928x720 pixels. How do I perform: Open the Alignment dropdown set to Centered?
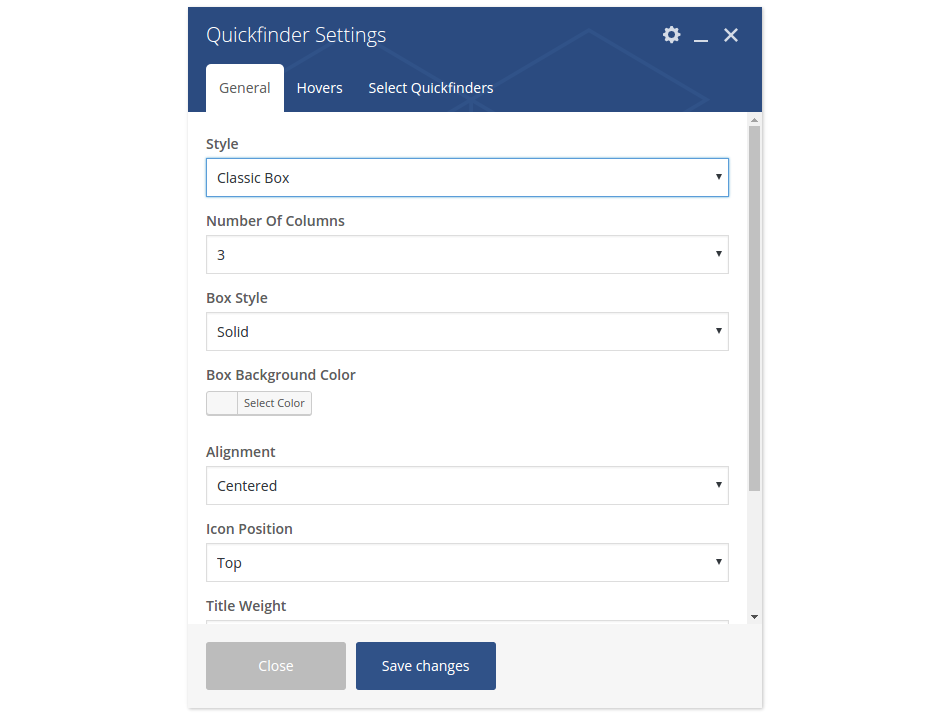[x=467, y=486]
